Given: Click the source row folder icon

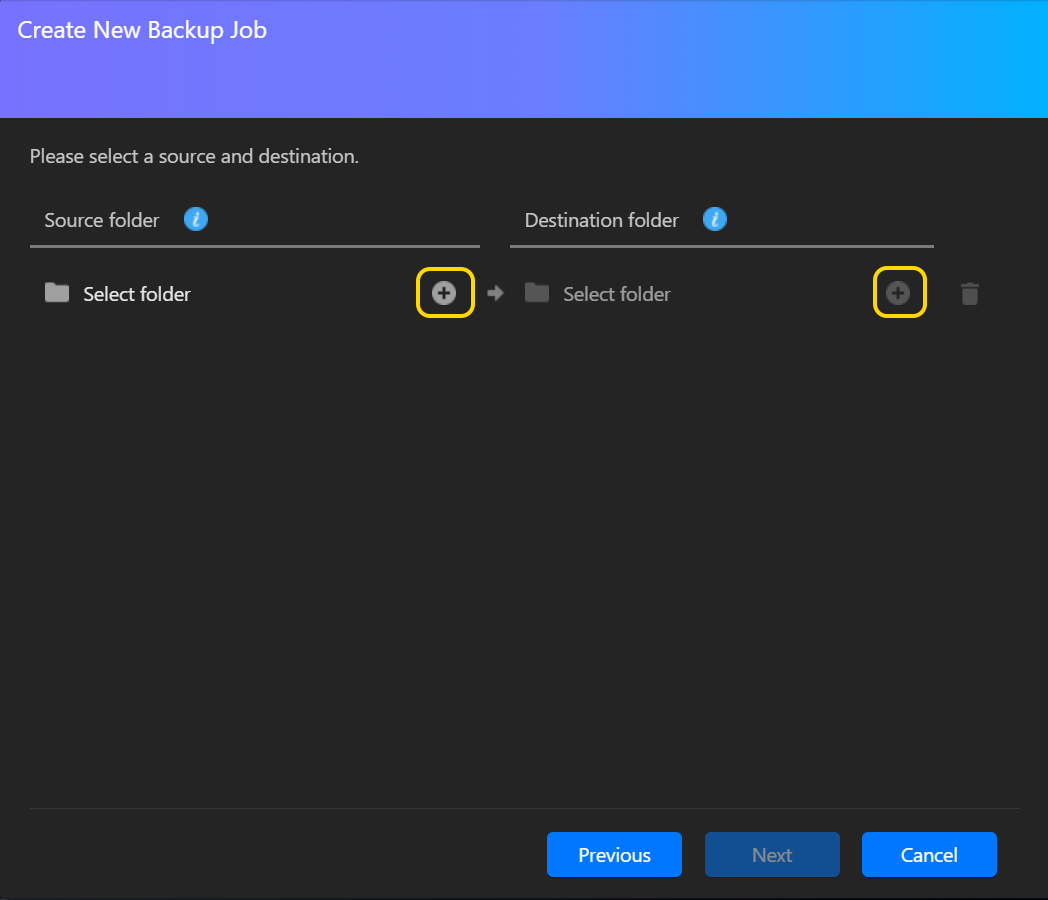Looking at the screenshot, I should point(57,293).
